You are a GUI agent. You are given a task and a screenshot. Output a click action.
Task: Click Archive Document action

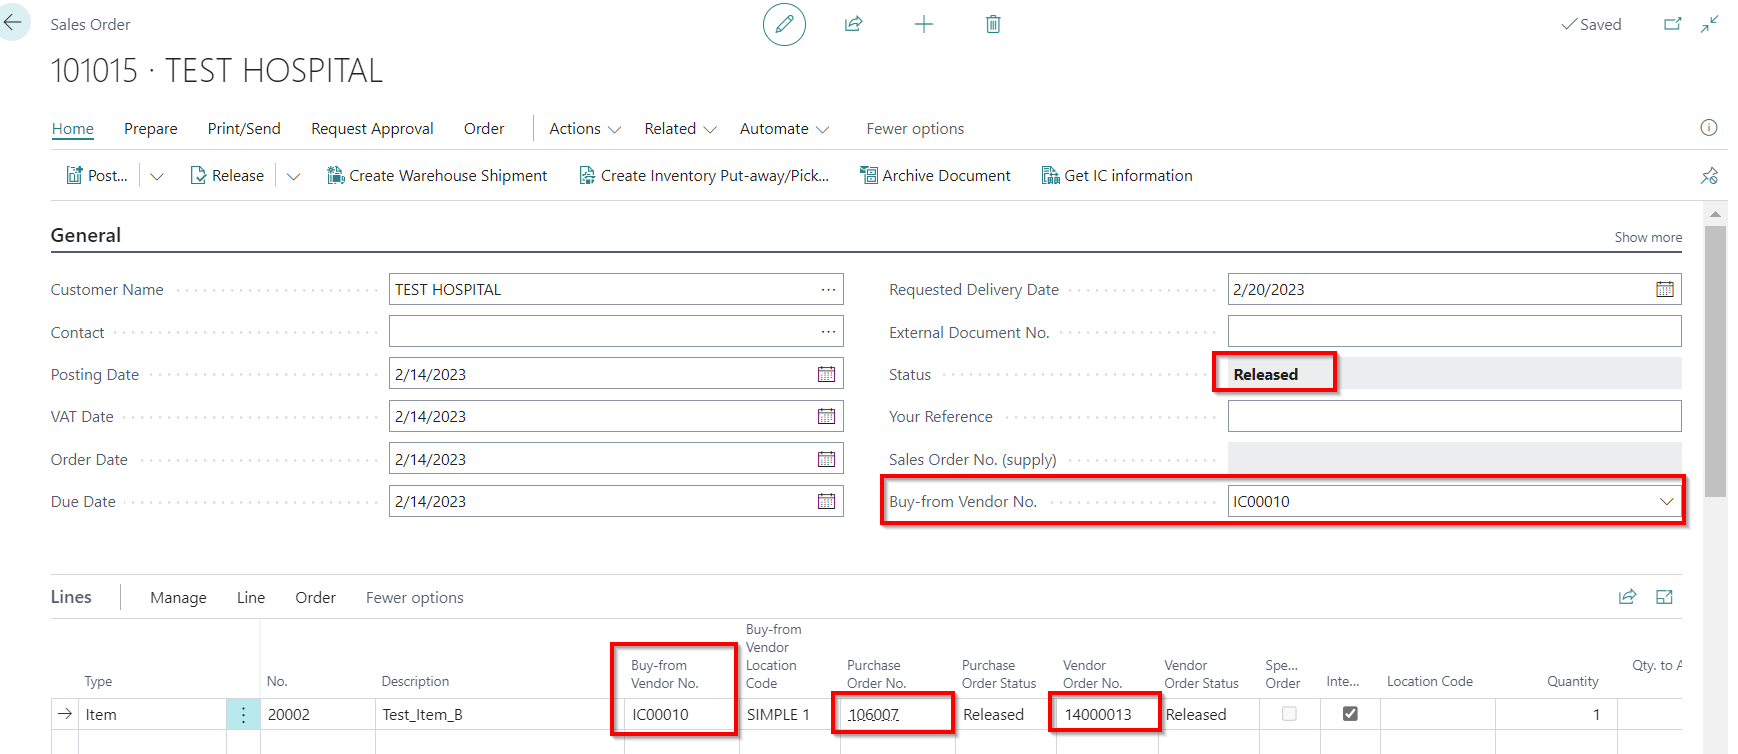tap(935, 176)
